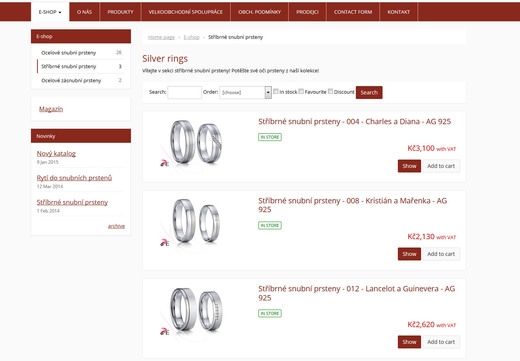This screenshot has height=361, width=520.
Task: Click the Kč3,100 price text
Action: coord(421,148)
